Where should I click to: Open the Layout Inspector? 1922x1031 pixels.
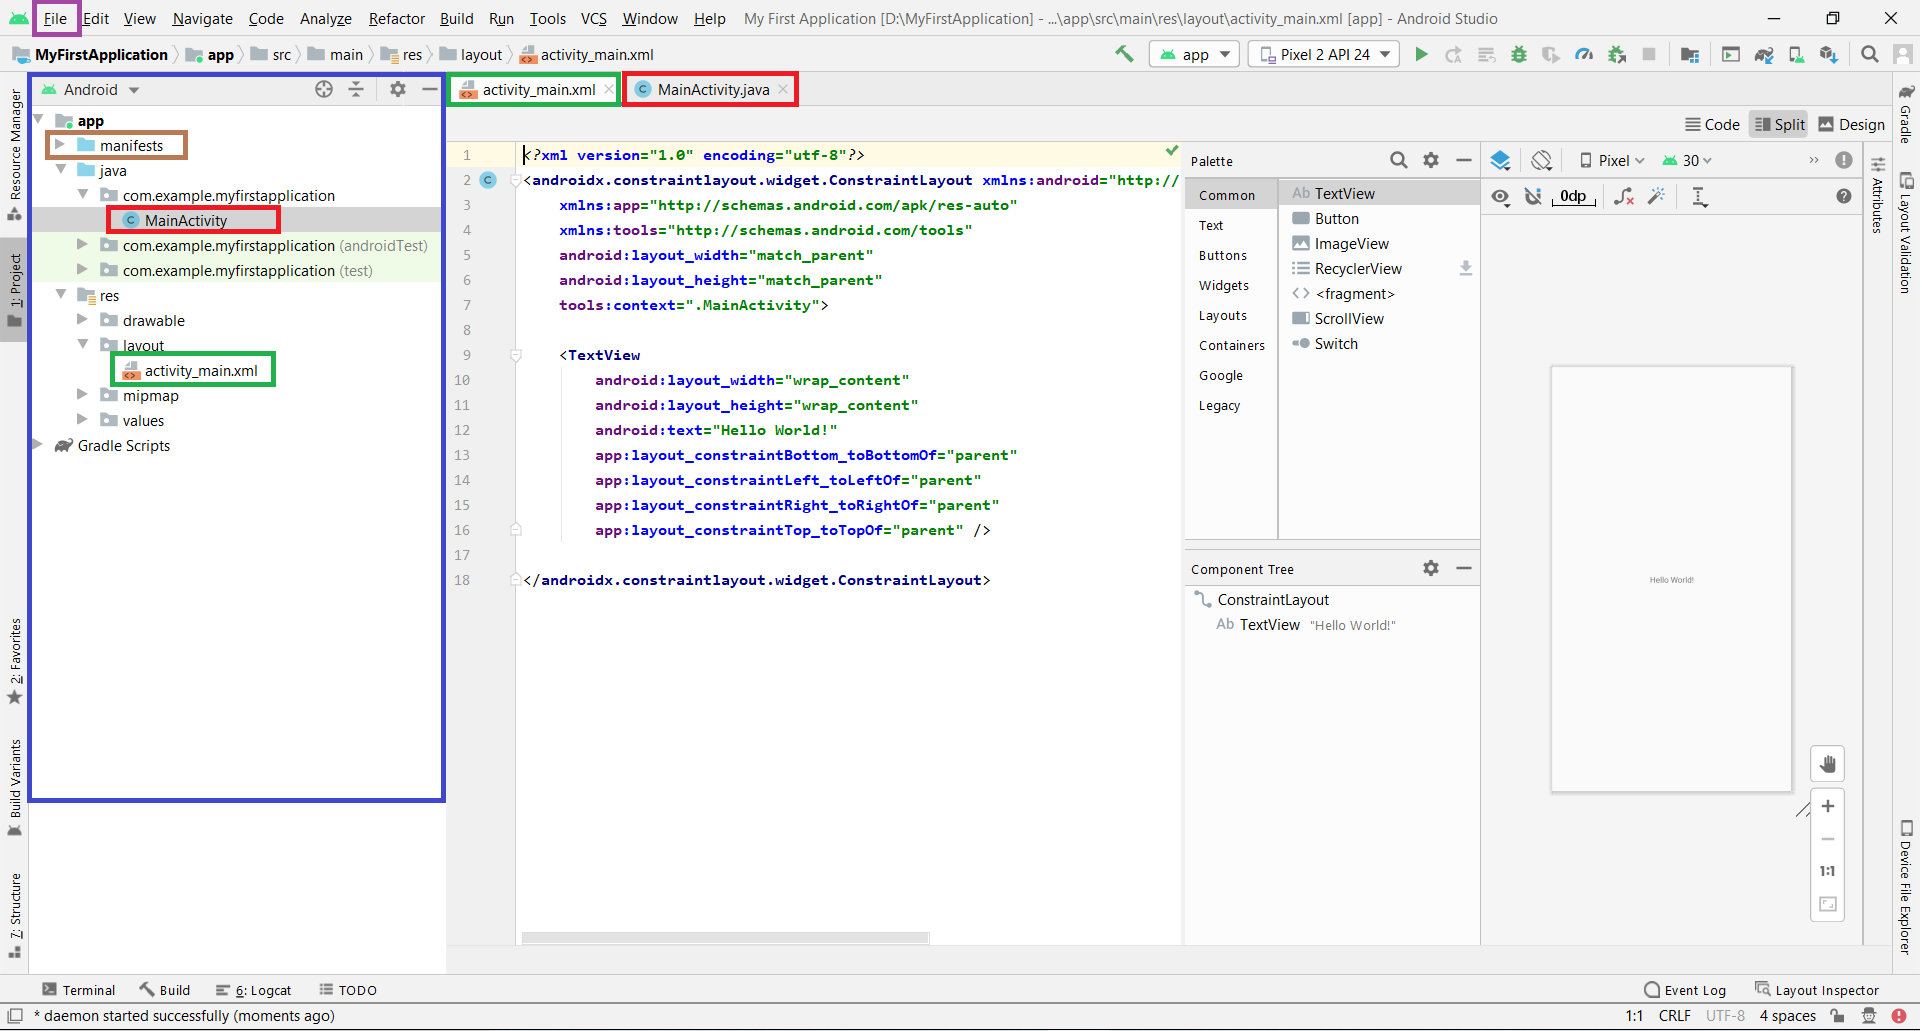coord(1818,990)
